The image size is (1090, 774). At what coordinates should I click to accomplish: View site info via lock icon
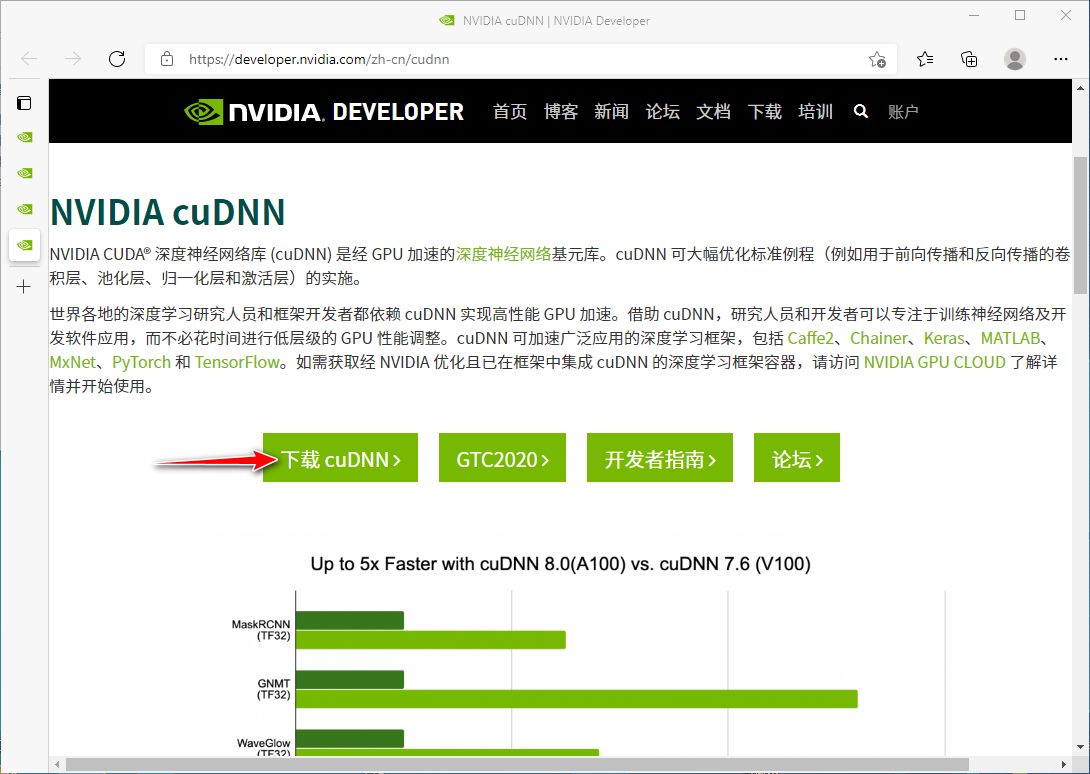[167, 59]
